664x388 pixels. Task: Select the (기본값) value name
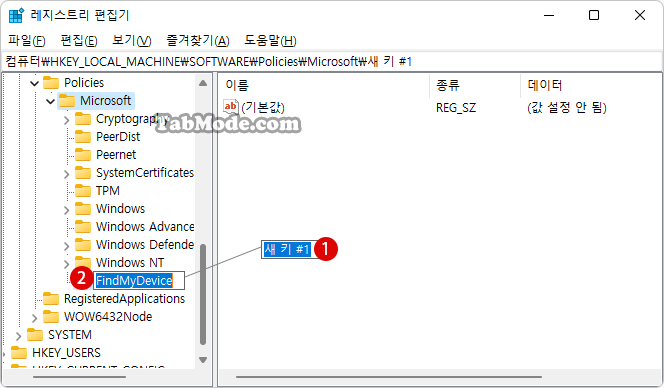[263, 108]
